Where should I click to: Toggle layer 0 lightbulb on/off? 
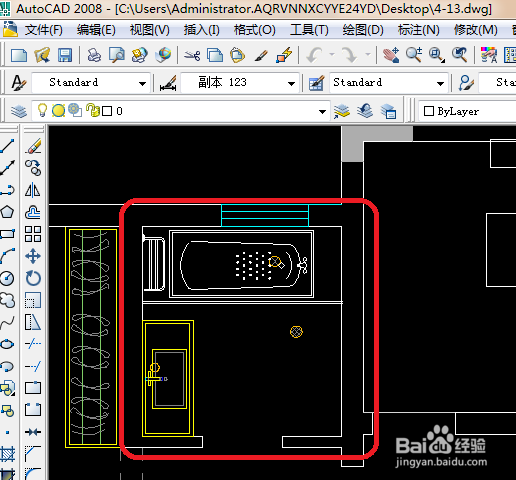42,110
